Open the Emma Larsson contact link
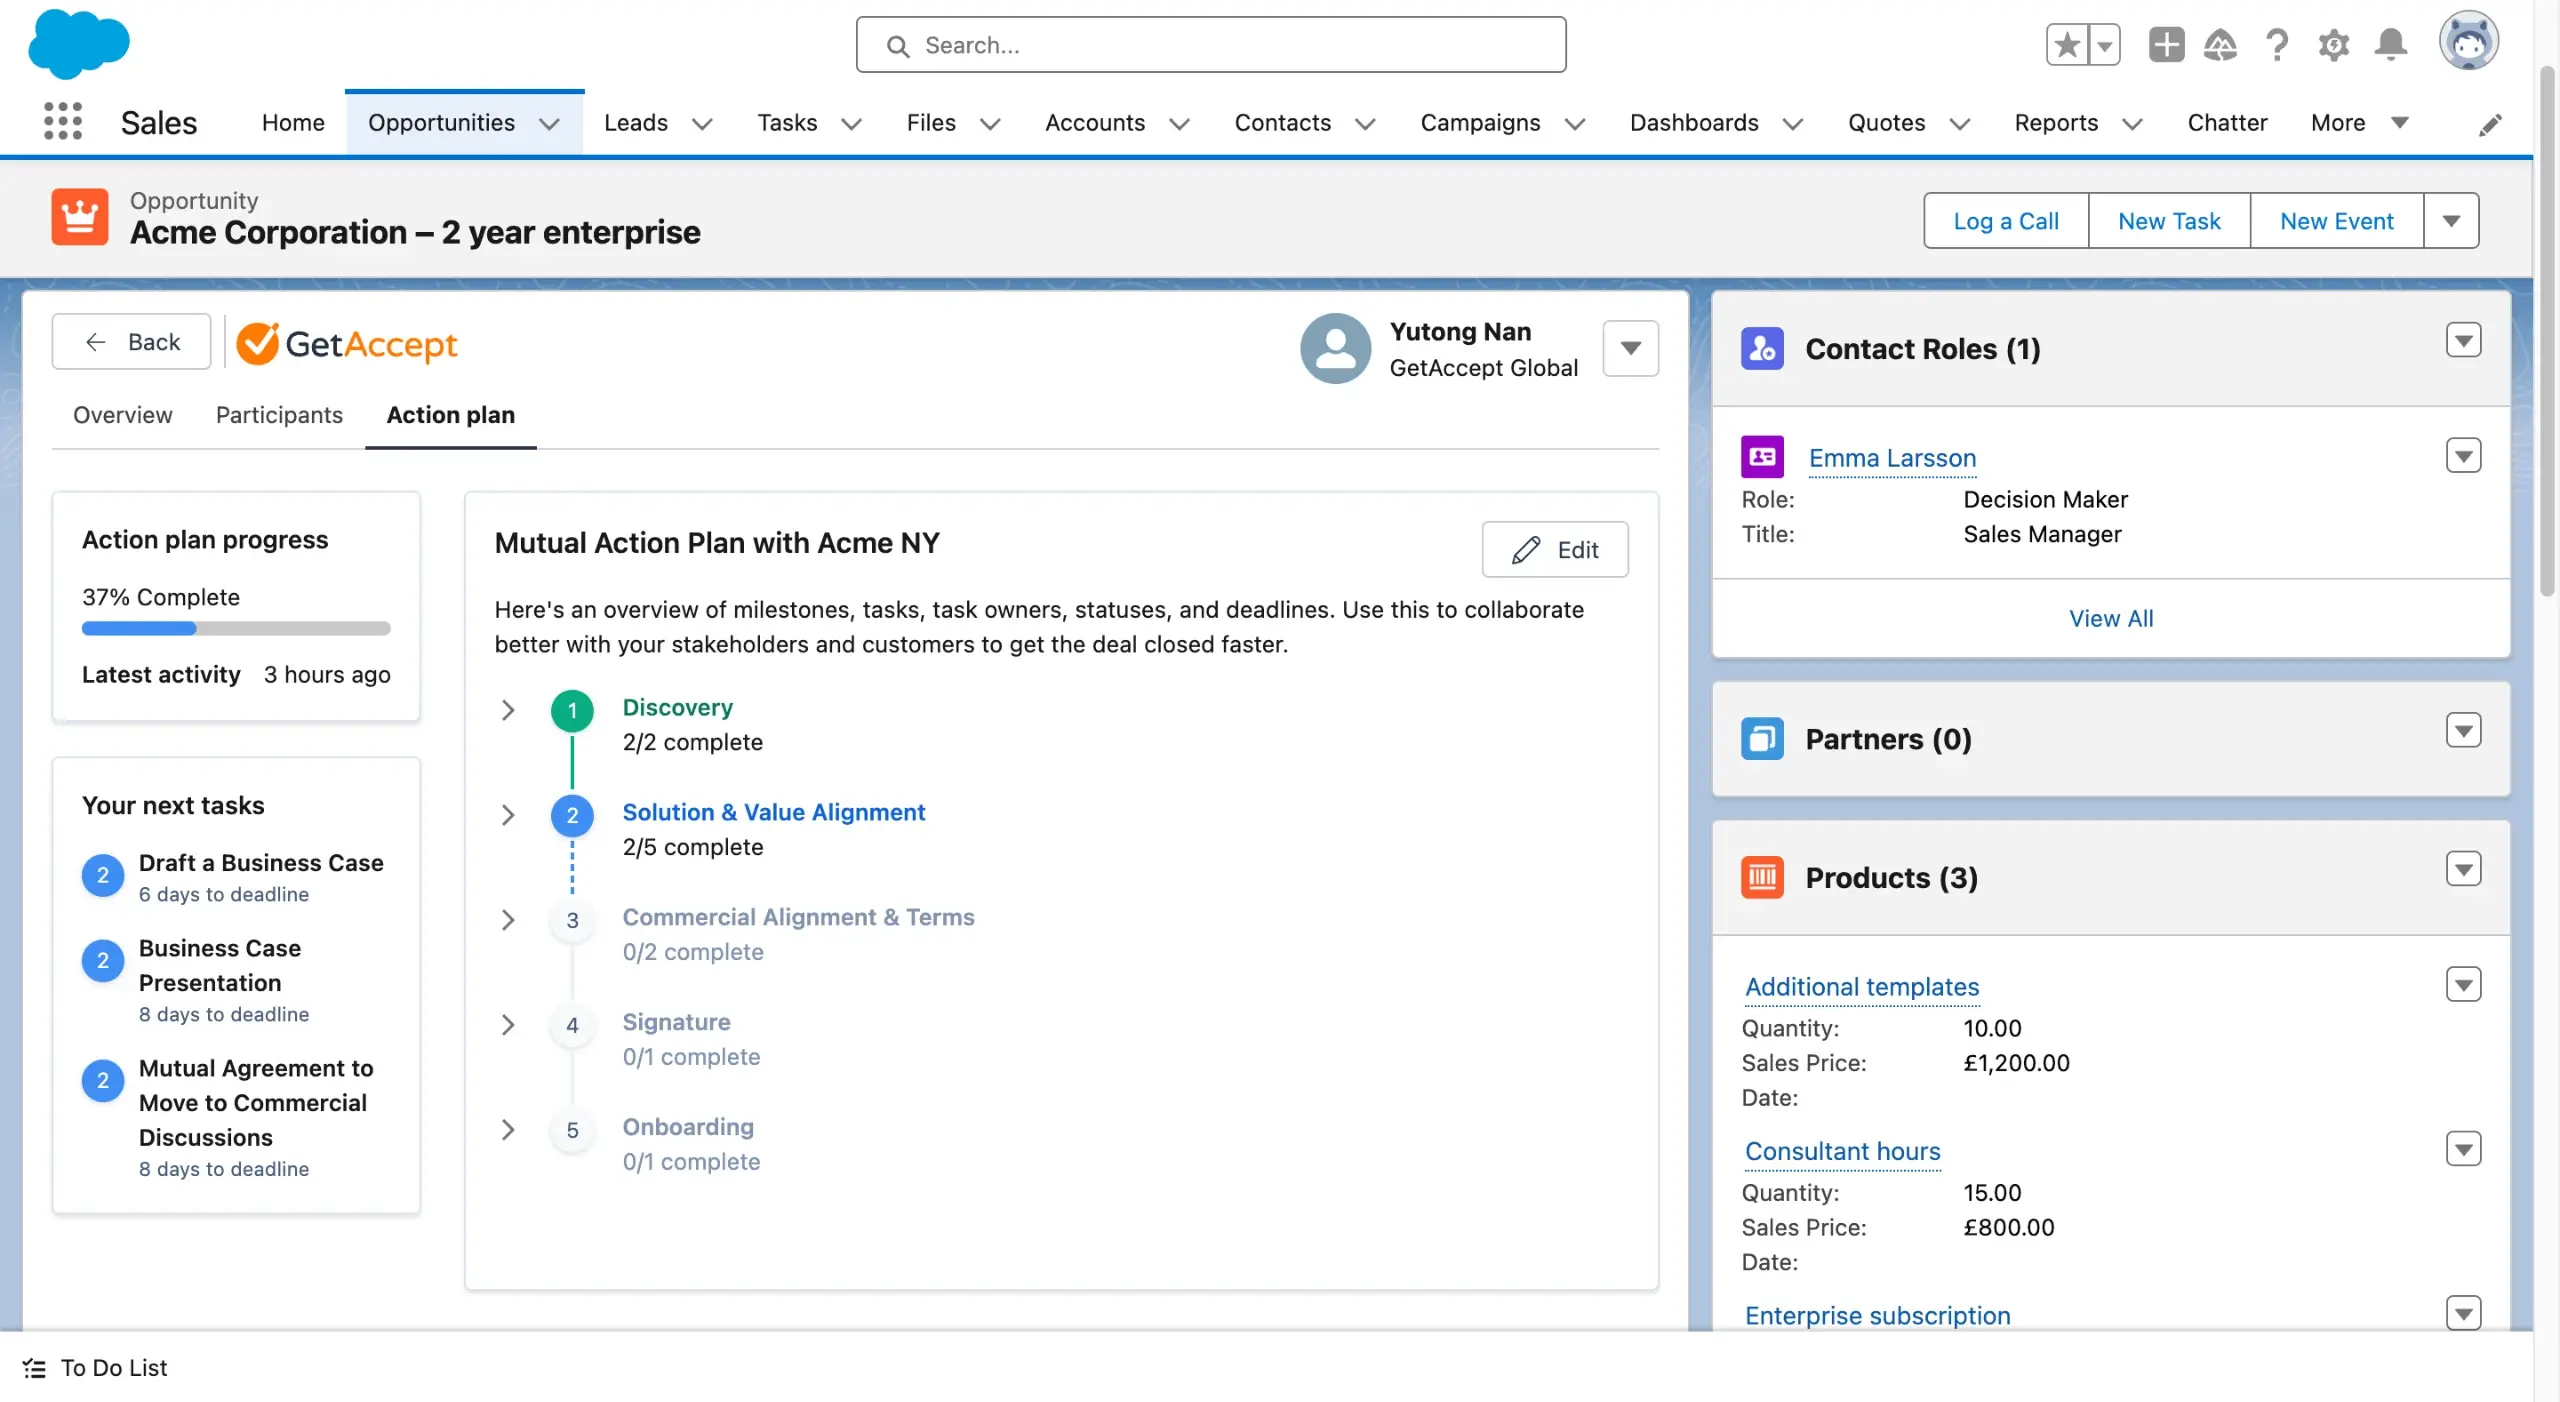2560x1402 pixels. click(x=1890, y=456)
